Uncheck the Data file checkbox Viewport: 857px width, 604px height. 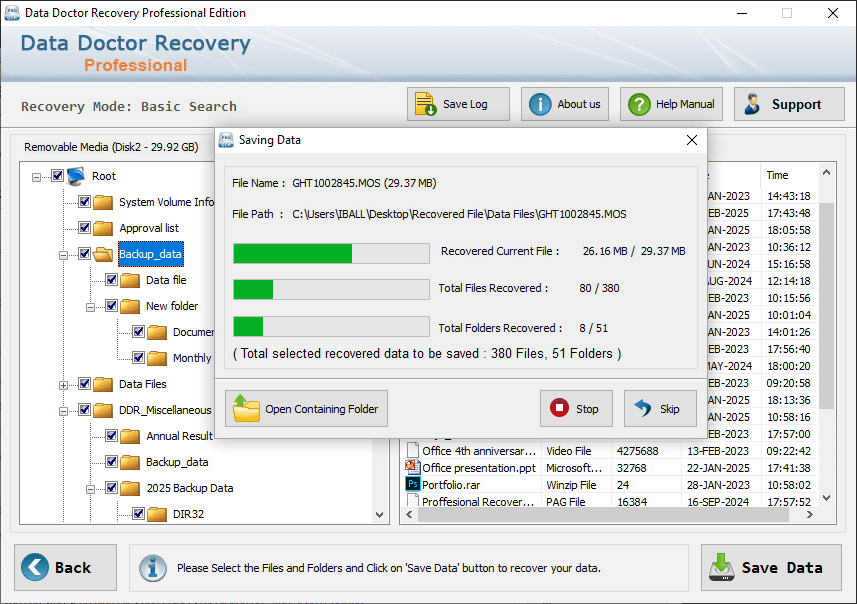(111, 279)
